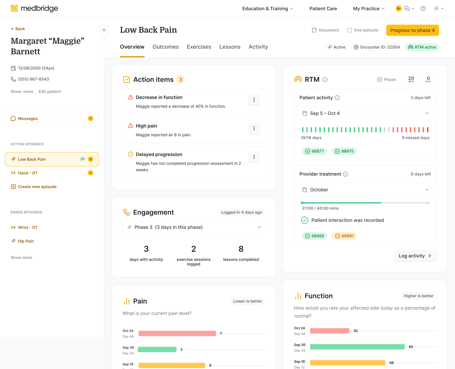Click the Hand - OT notification badge
The width and height of the screenshot is (455, 369).
click(x=90, y=173)
